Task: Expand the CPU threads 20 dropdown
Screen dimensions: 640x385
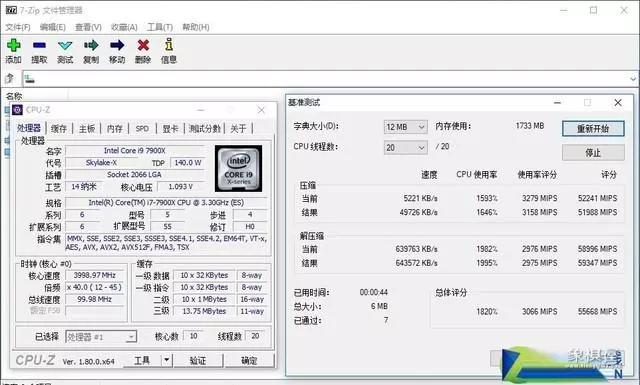Action: pyautogui.click(x=422, y=147)
